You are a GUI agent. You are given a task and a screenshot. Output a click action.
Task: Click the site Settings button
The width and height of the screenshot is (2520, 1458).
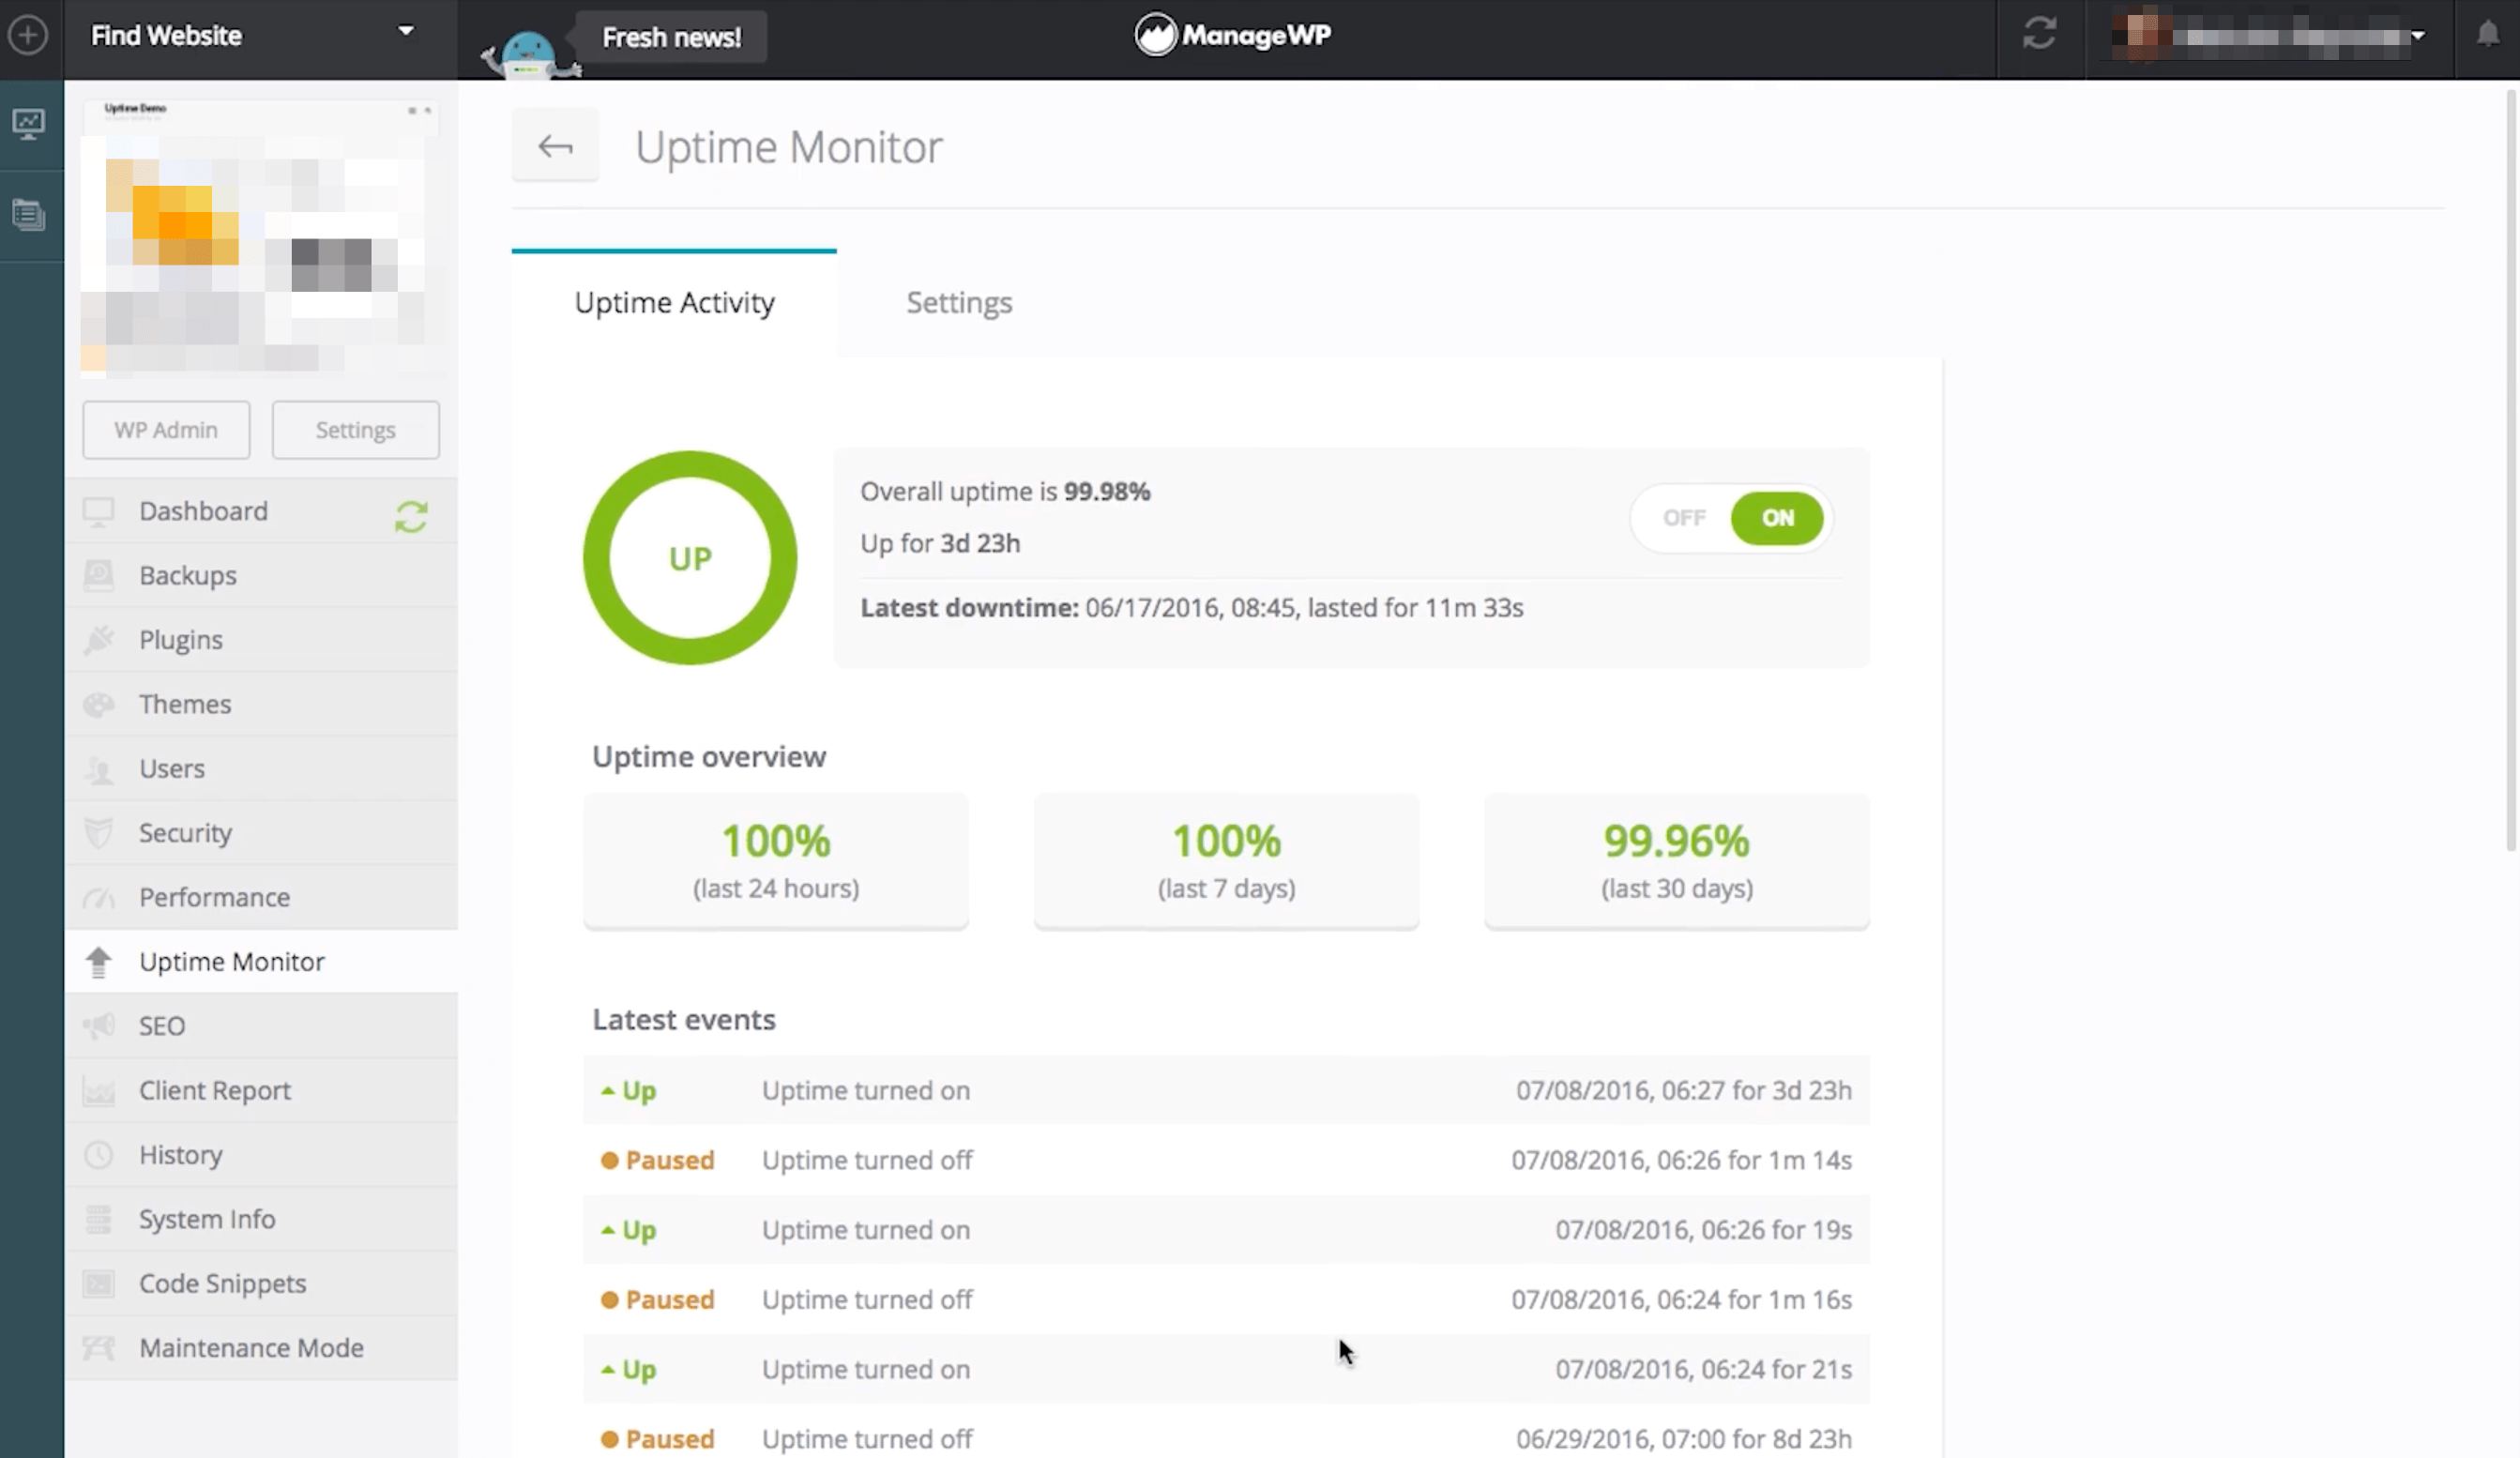355,430
